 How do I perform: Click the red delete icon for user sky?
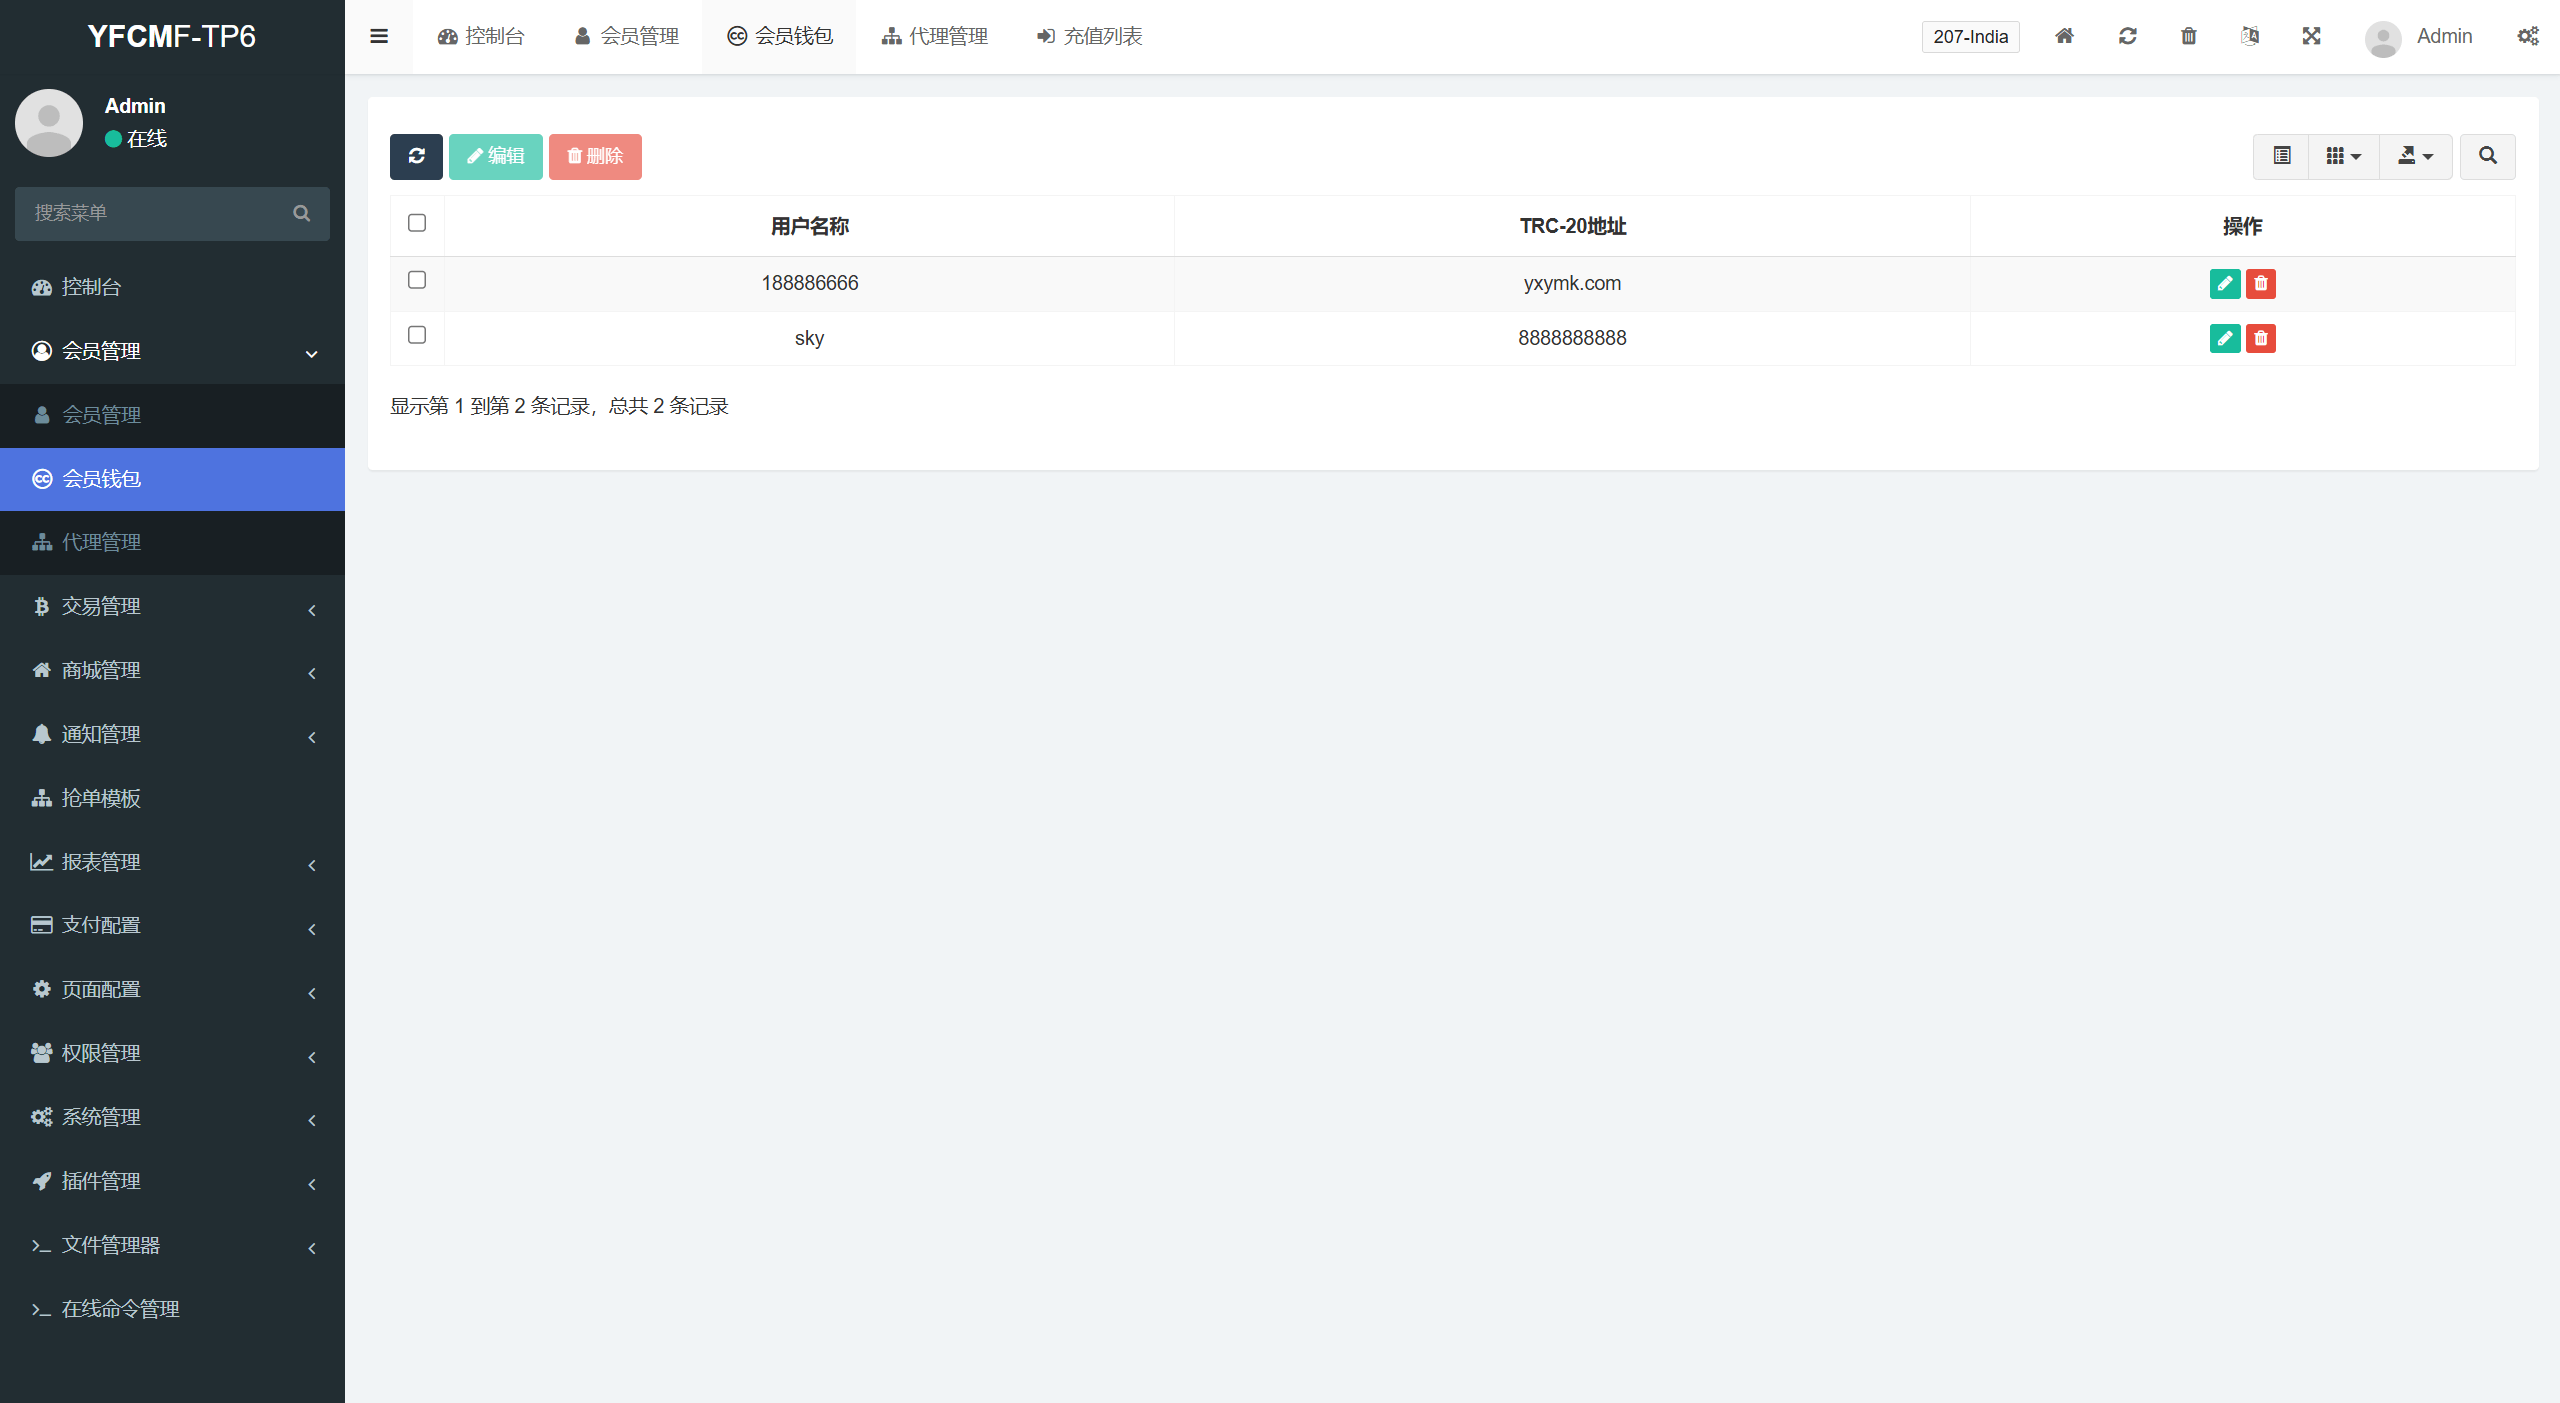(x=2260, y=338)
